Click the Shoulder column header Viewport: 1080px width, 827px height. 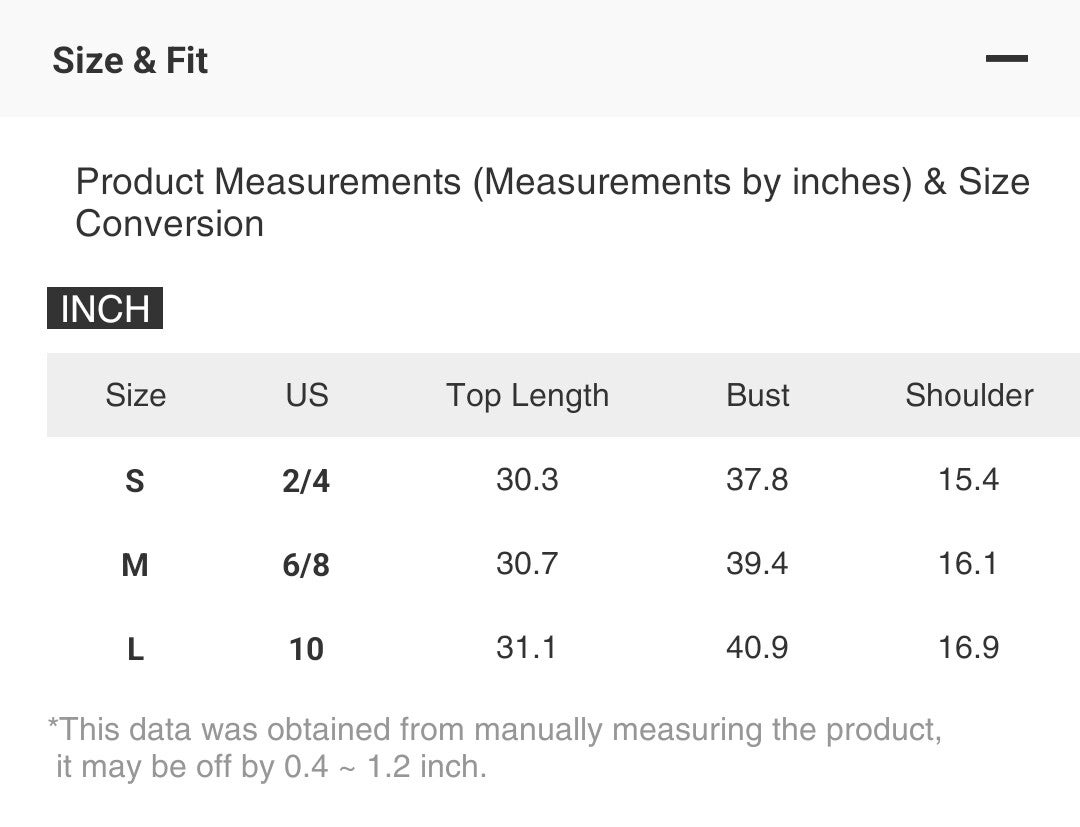(969, 395)
